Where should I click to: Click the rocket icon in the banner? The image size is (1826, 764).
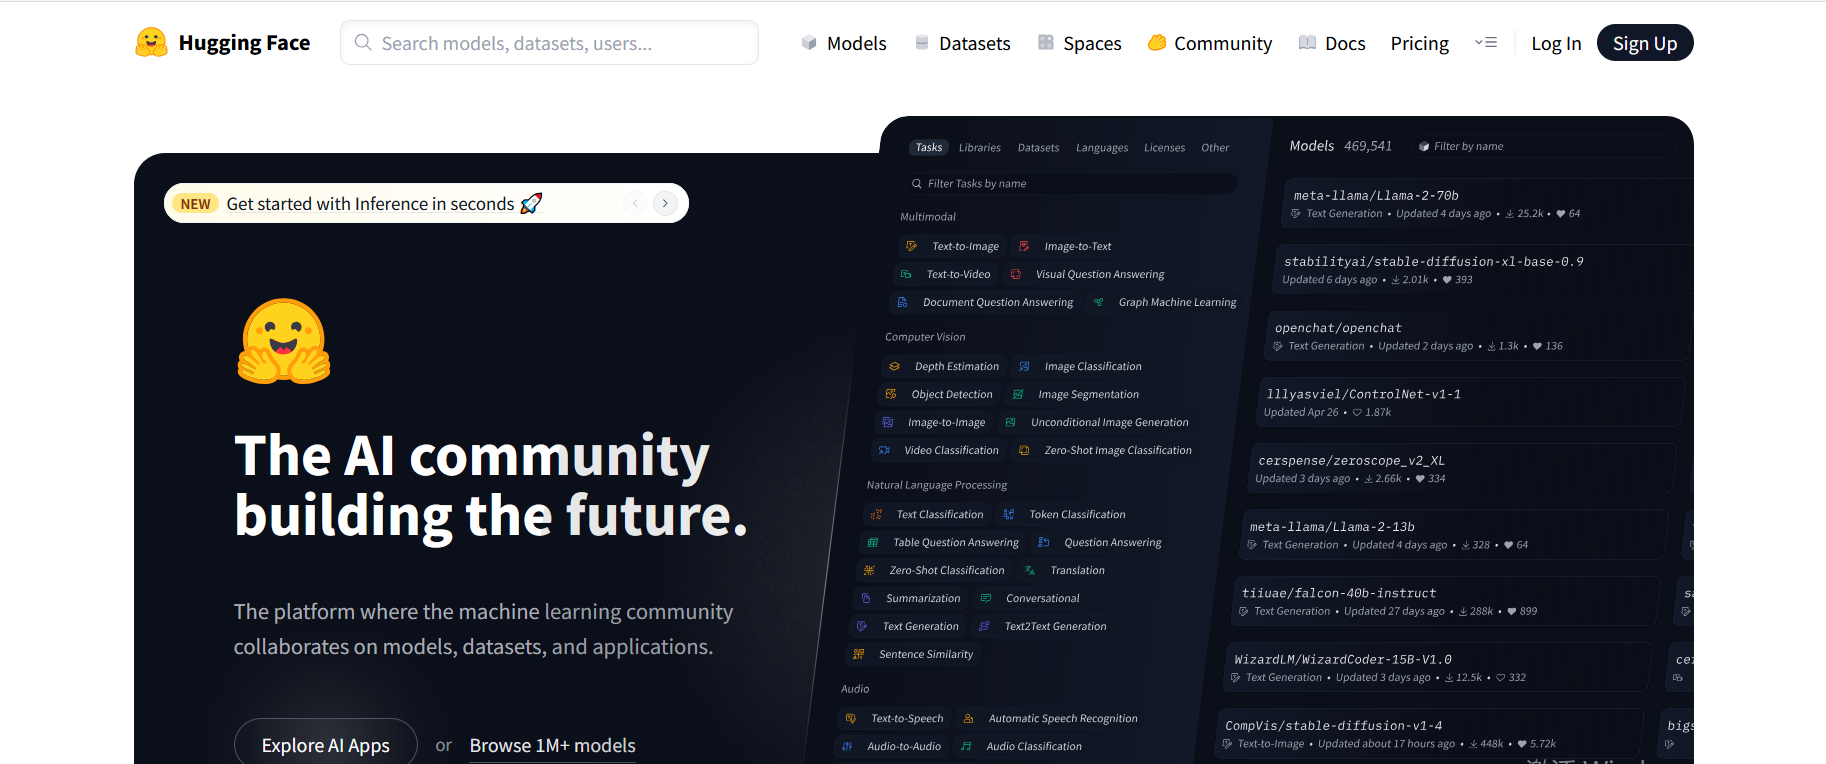(531, 203)
